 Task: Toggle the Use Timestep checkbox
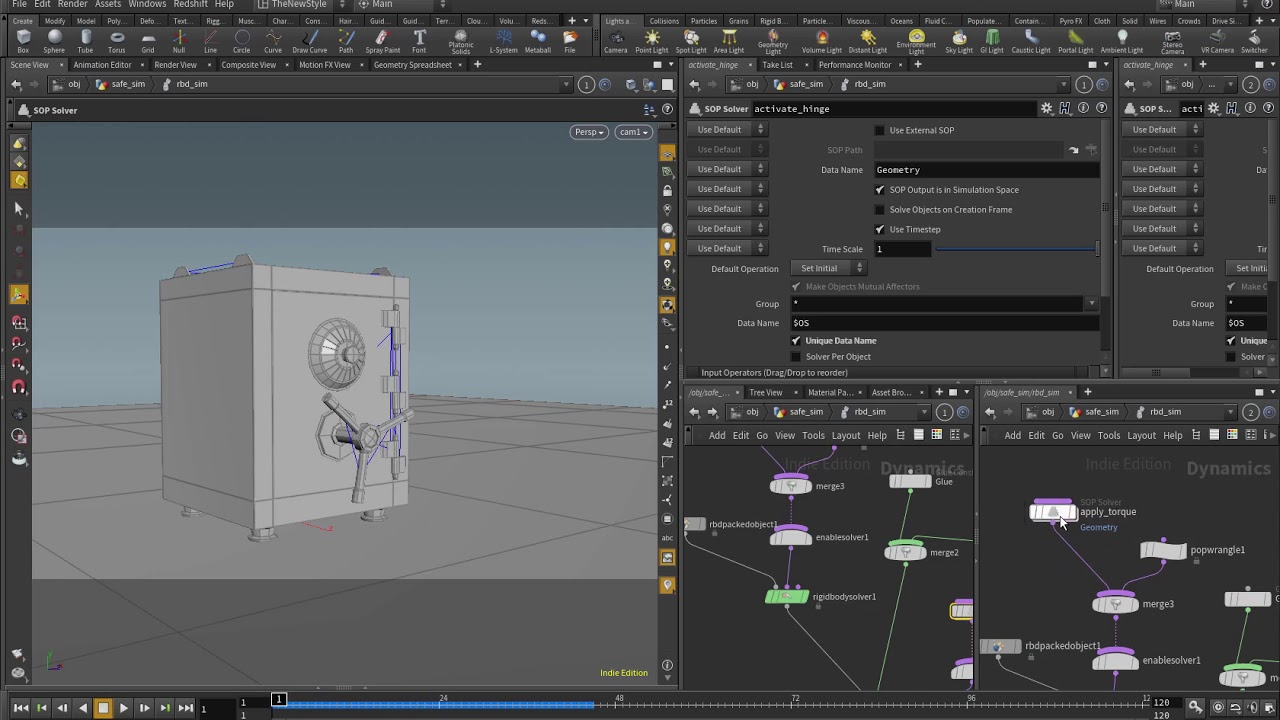(x=880, y=229)
